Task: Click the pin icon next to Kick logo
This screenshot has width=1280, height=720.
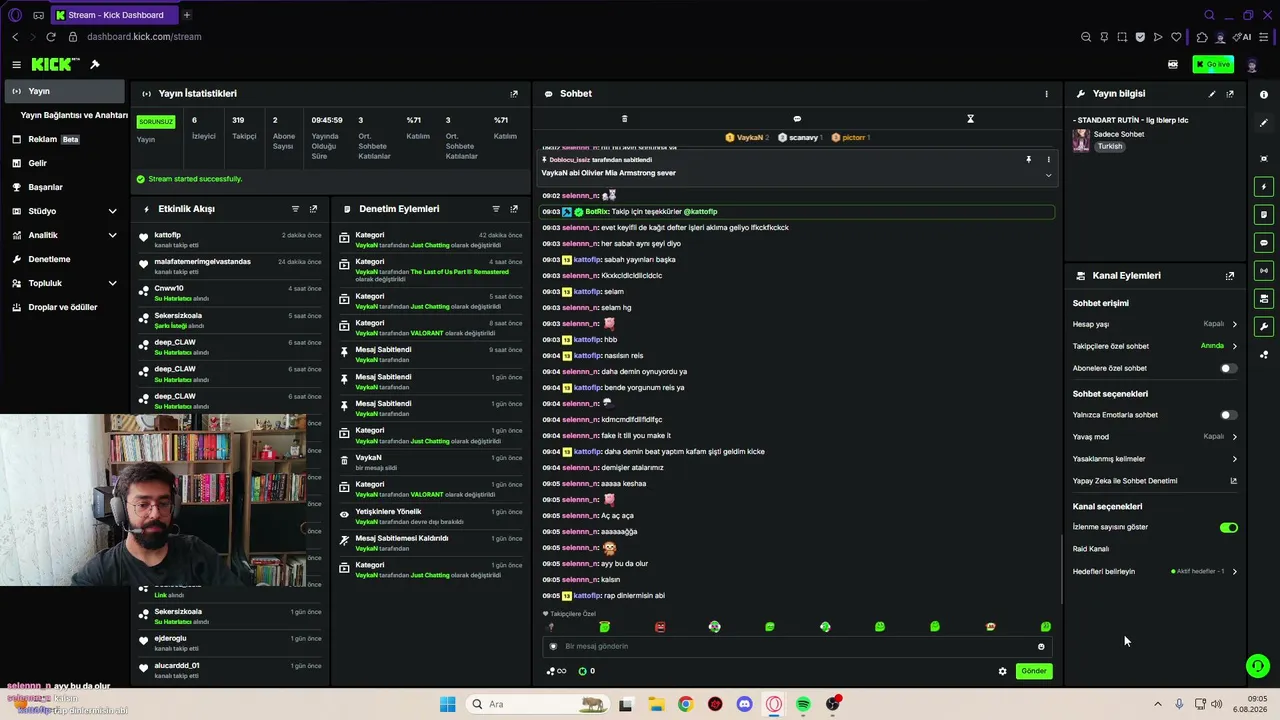Action: [95, 64]
